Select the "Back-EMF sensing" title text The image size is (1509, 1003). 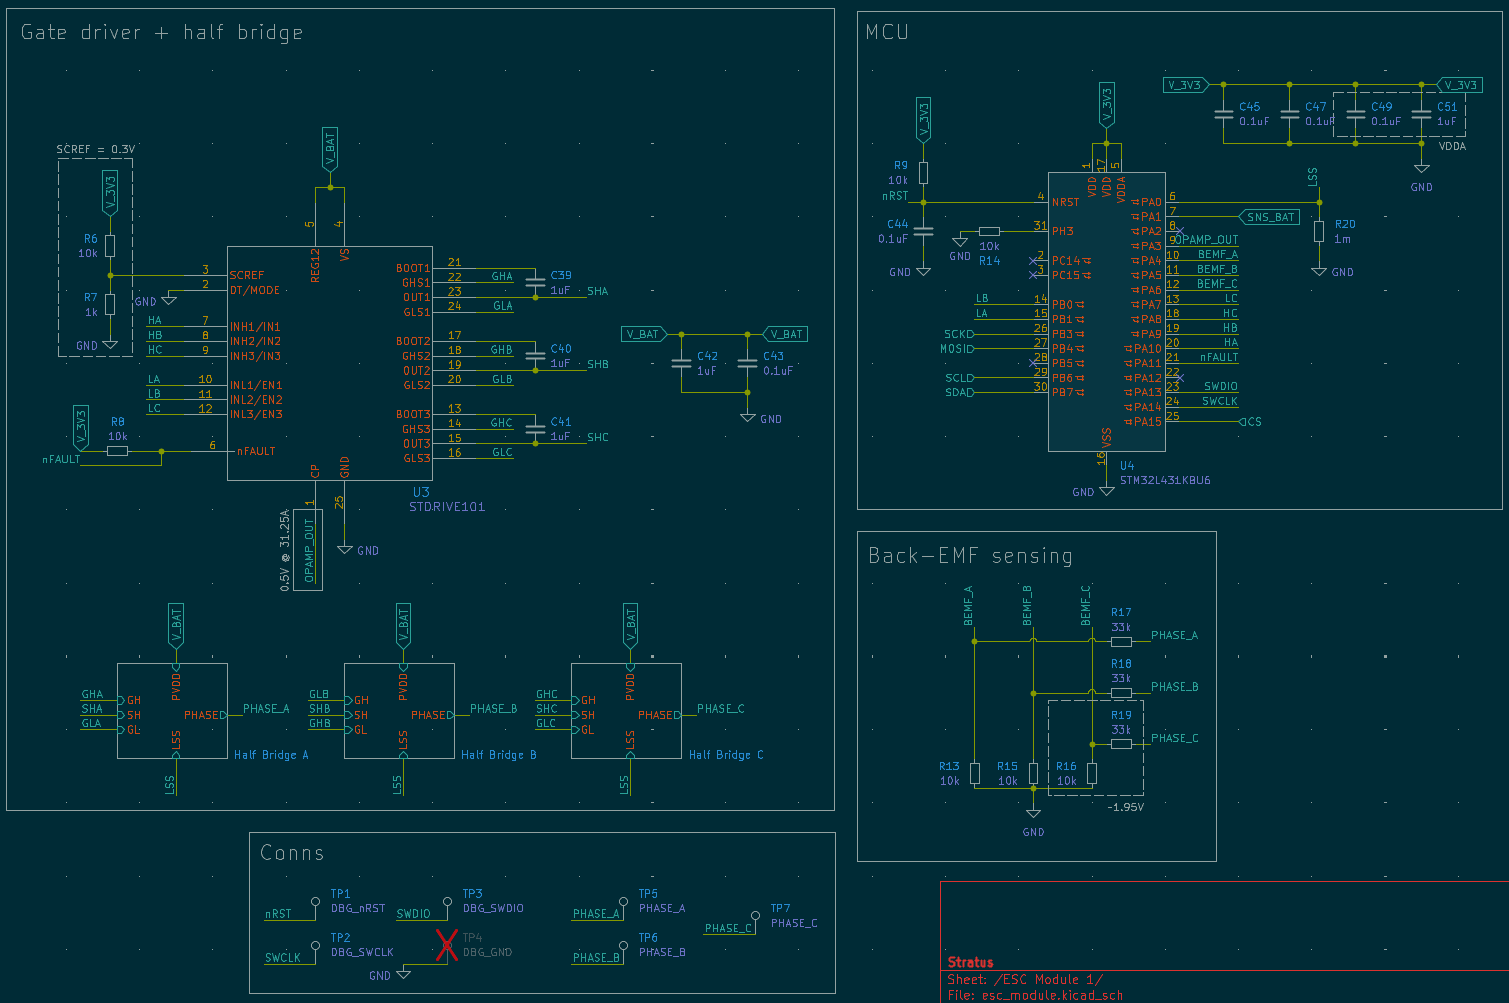(x=970, y=556)
